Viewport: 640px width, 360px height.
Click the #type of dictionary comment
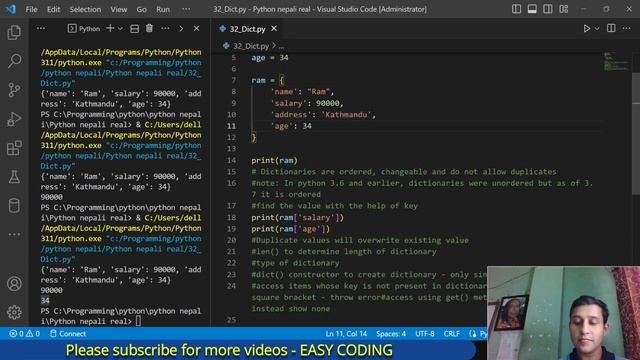(x=295, y=263)
